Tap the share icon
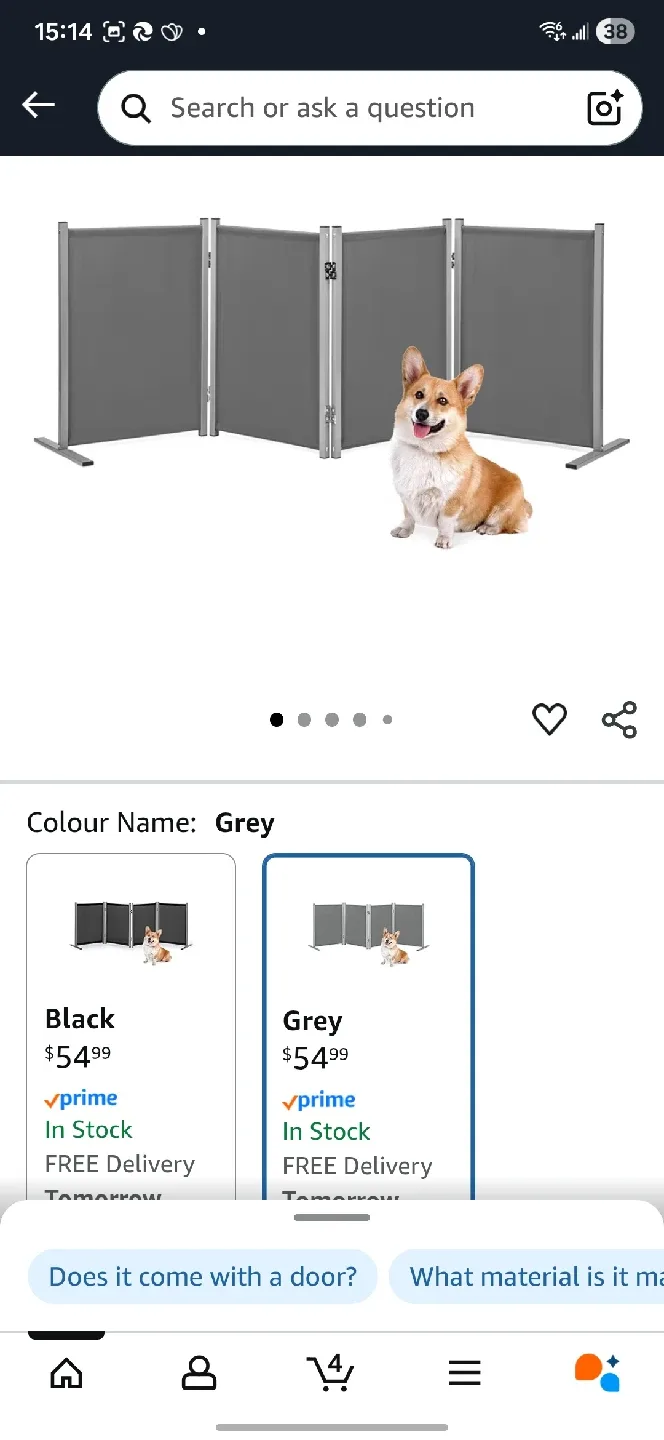This screenshot has height=1440, width=664. click(619, 719)
